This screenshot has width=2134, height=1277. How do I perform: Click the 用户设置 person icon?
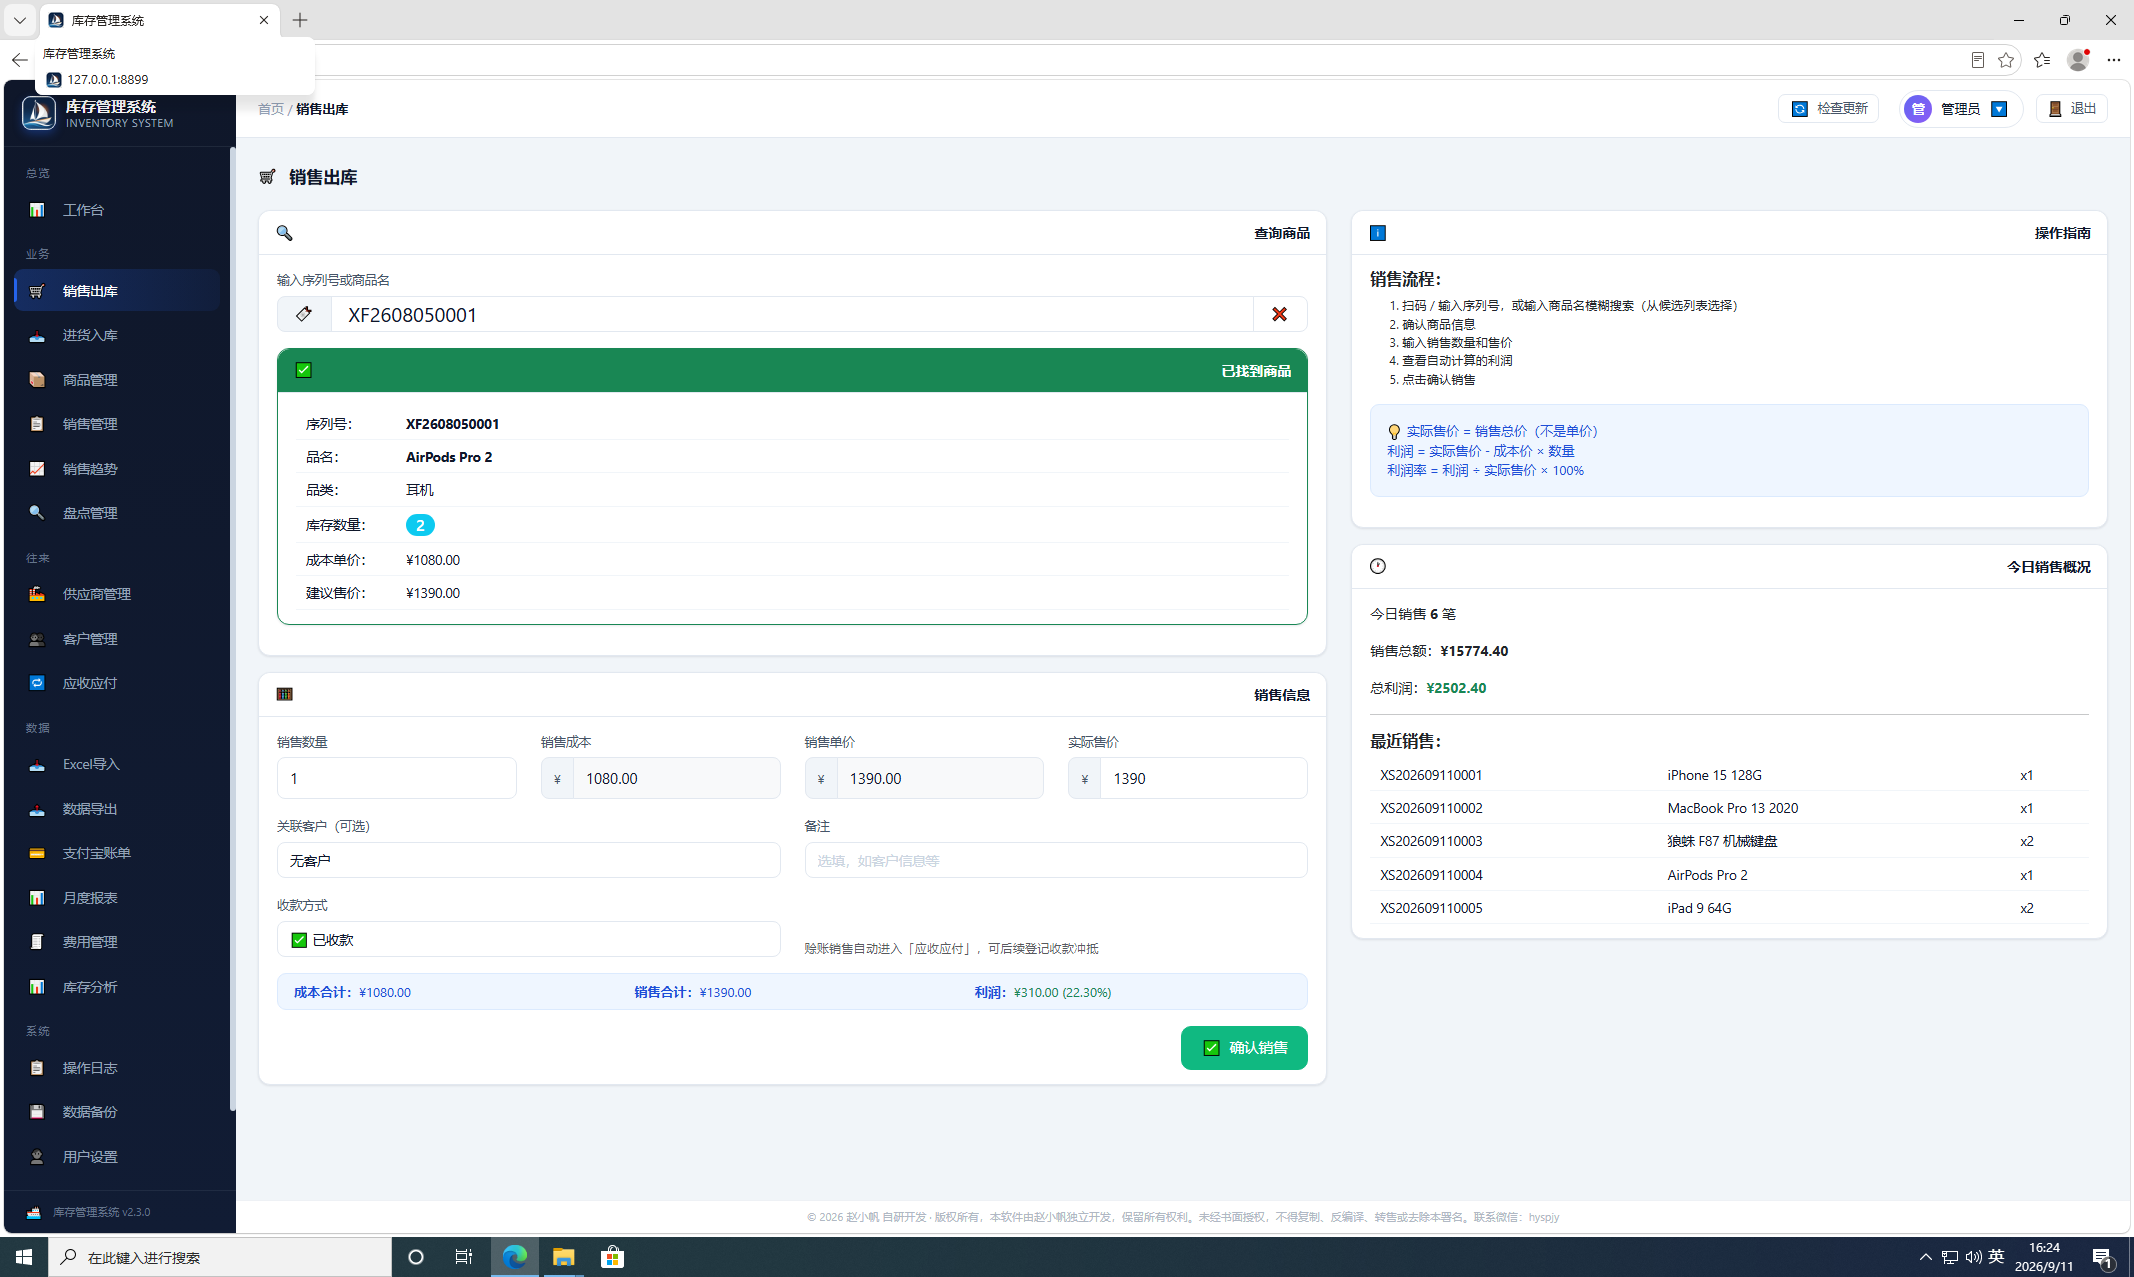[37, 1157]
